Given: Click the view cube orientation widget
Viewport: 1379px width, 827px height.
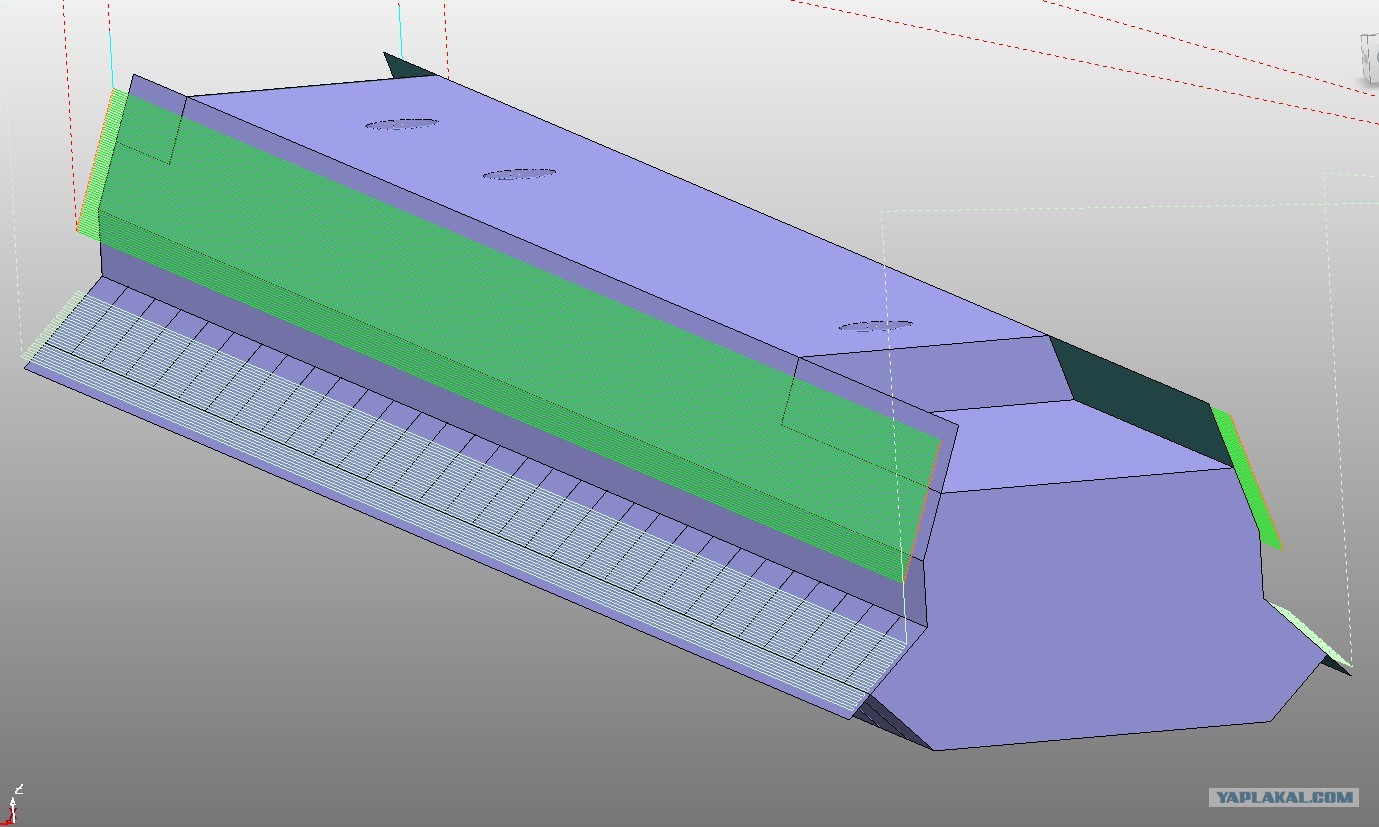Looking at the screenshot, I should coord(1369,58).
